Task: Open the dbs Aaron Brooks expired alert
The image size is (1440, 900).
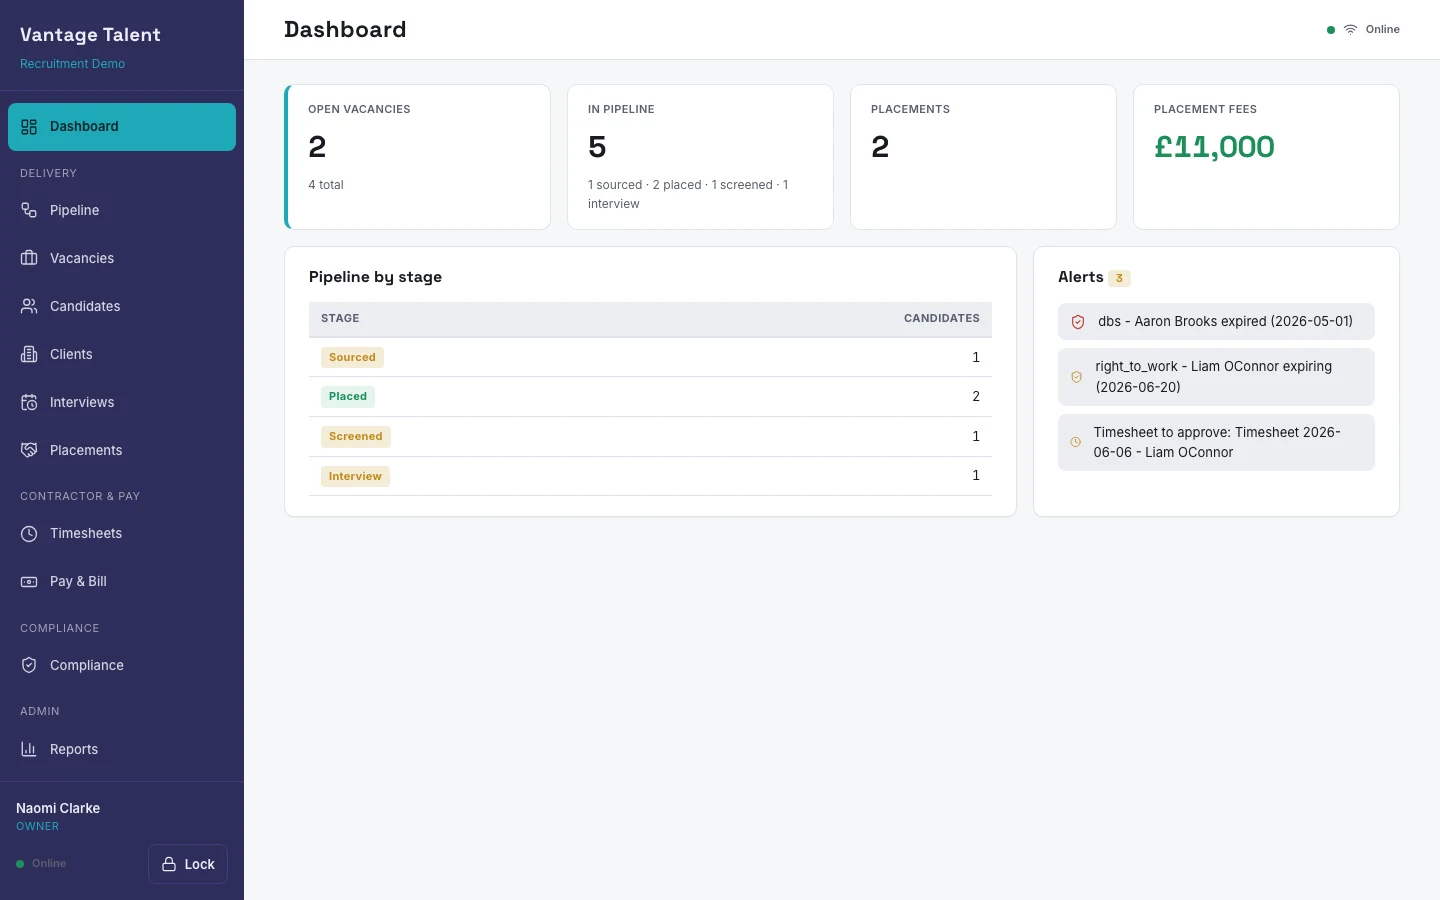Action: coord(1216,322)
